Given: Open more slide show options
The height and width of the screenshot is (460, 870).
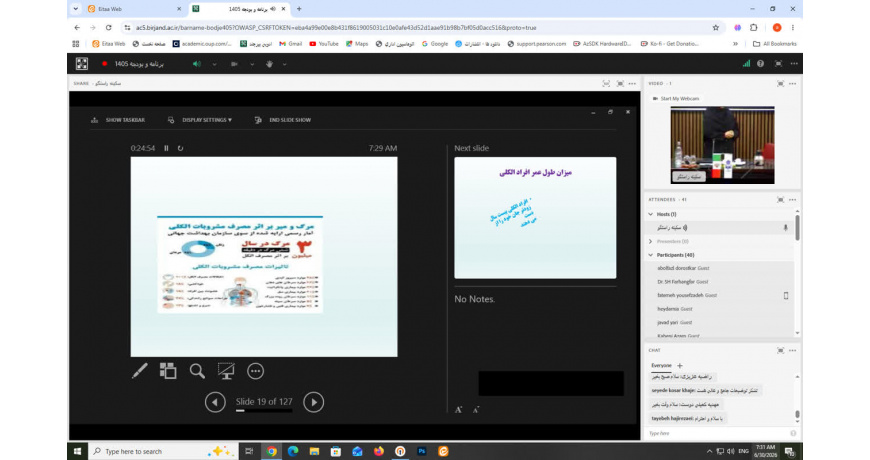Looking at the screenshot, I should (255, 371).
